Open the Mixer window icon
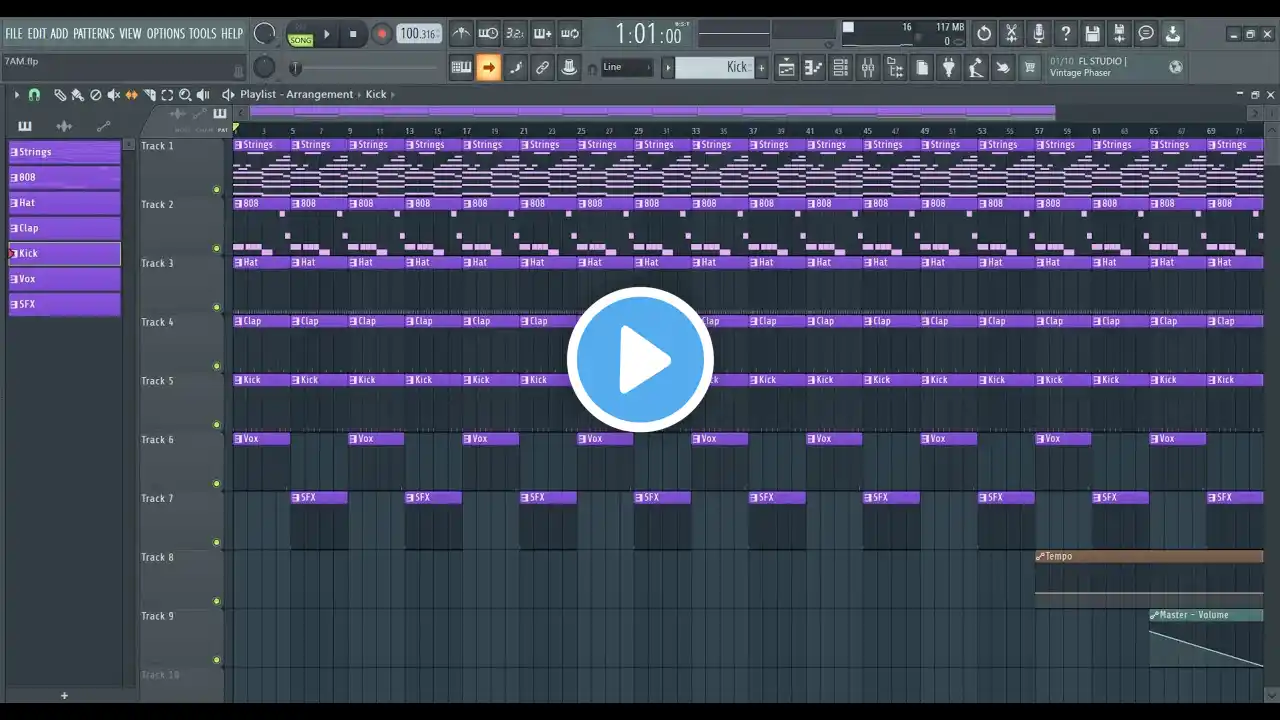Screen dimensions: 1280x720 (x=867, y=68)
